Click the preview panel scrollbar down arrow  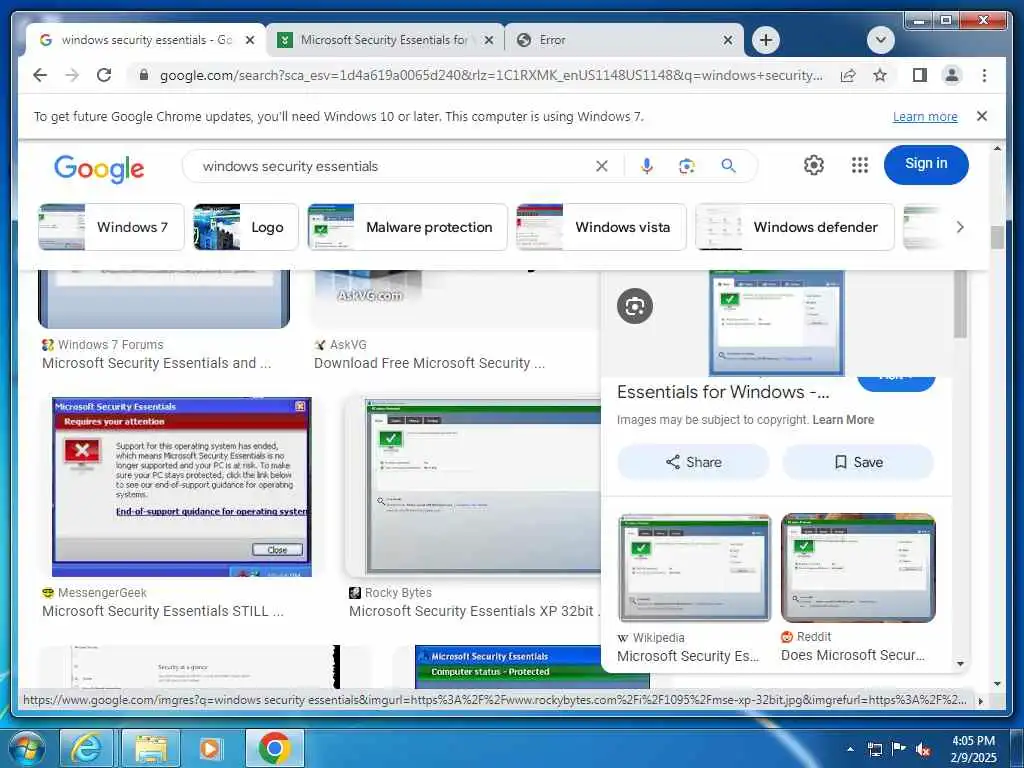tap(960, 664)
